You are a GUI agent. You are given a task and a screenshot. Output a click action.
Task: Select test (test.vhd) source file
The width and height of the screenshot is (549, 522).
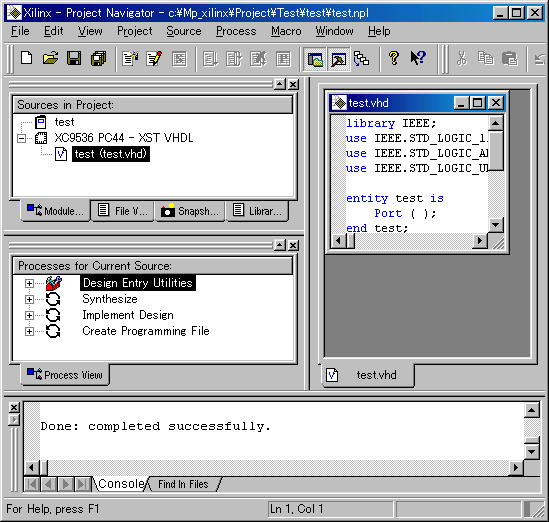click(111, 154)
